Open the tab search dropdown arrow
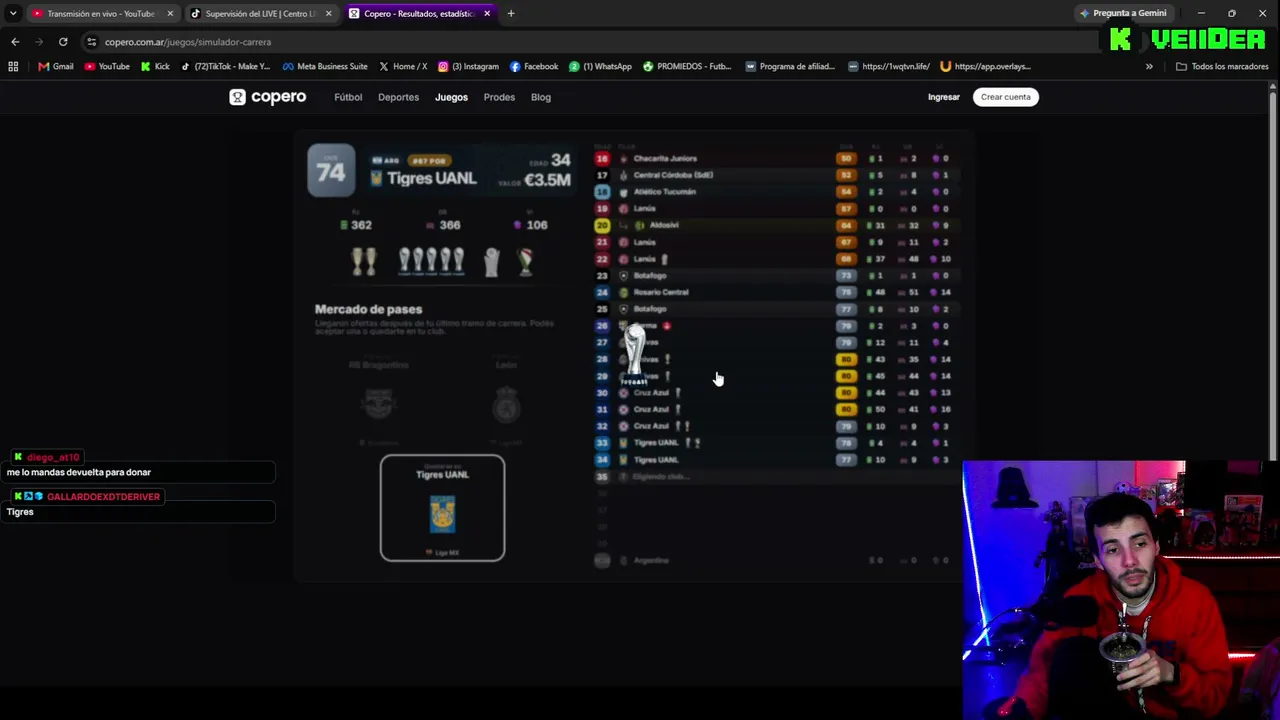Viewport: 1280px width, 720px height. 13,13
